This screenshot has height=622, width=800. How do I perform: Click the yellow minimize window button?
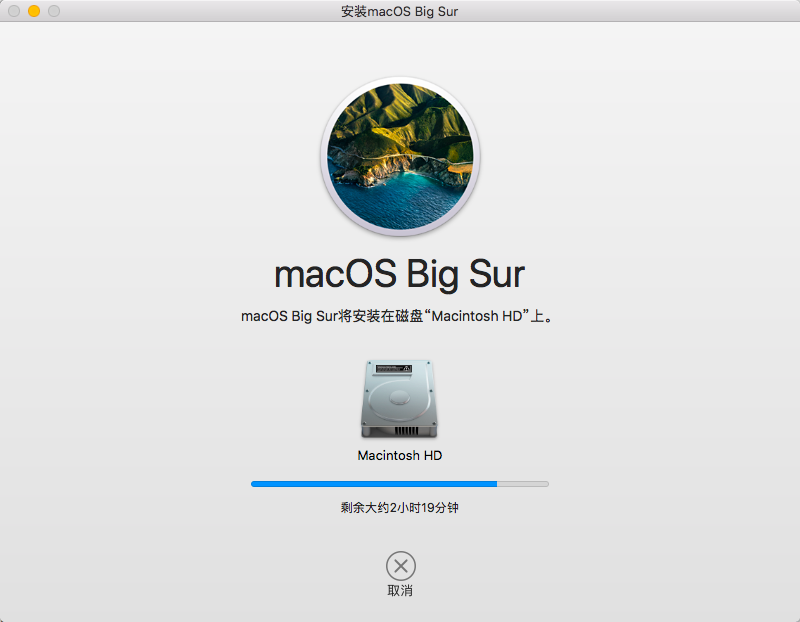[34, 11]
